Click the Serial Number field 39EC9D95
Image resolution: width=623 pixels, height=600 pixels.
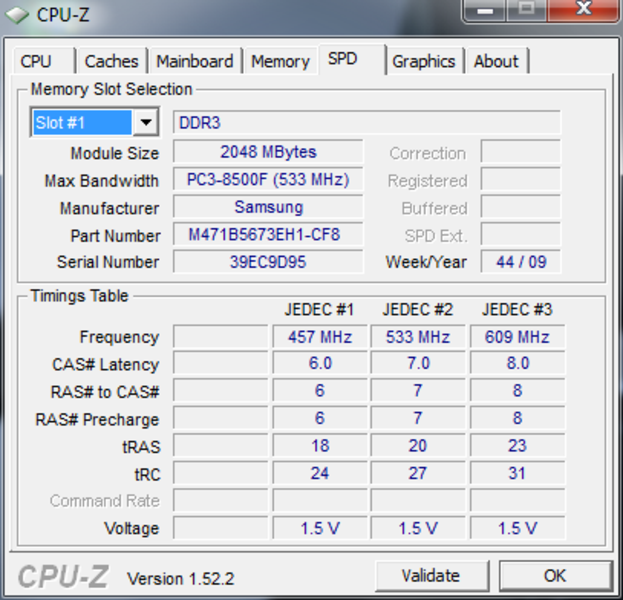point(267,262)
